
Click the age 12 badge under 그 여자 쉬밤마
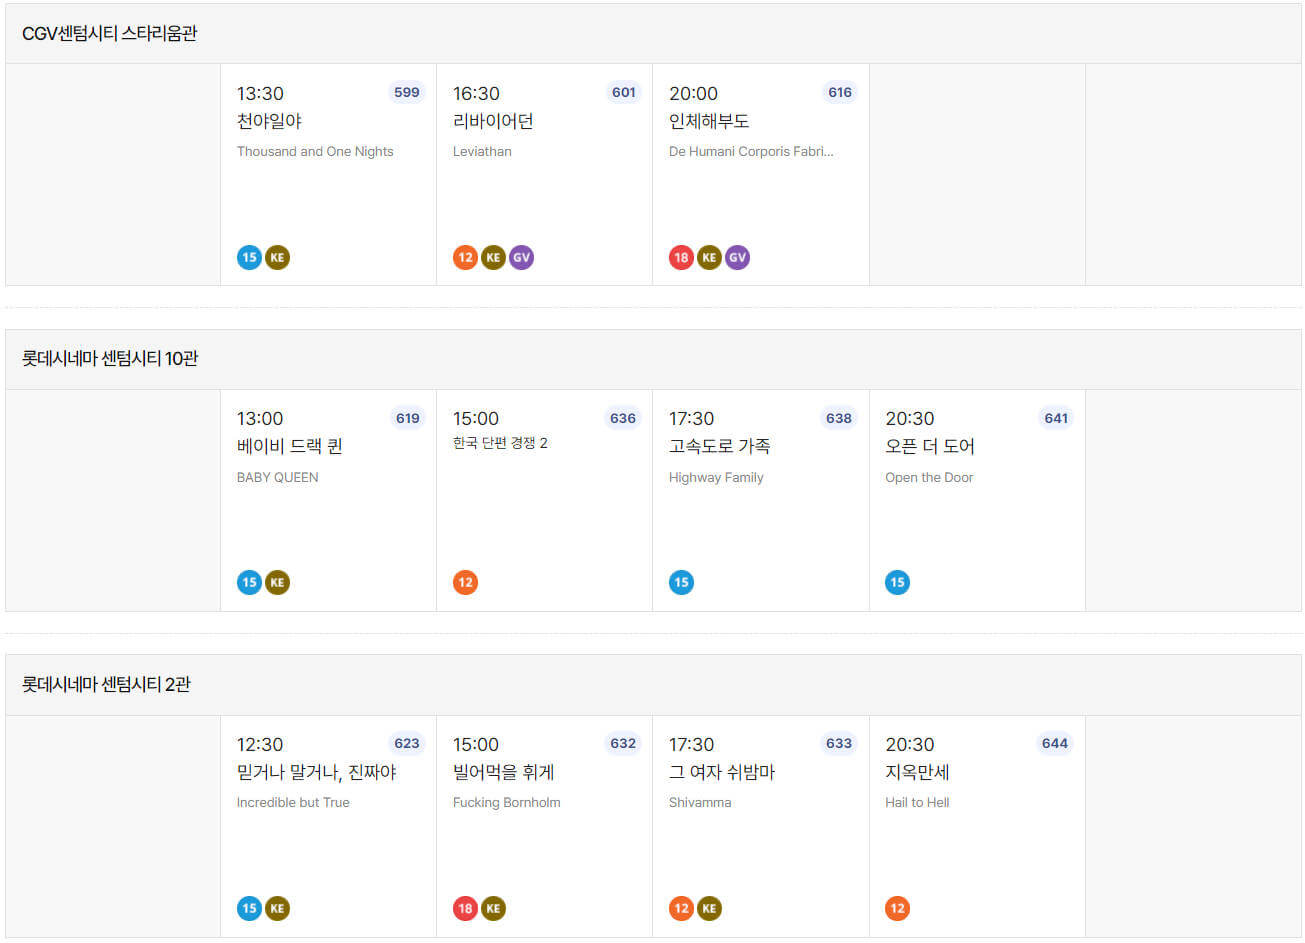tap(681, 908)
